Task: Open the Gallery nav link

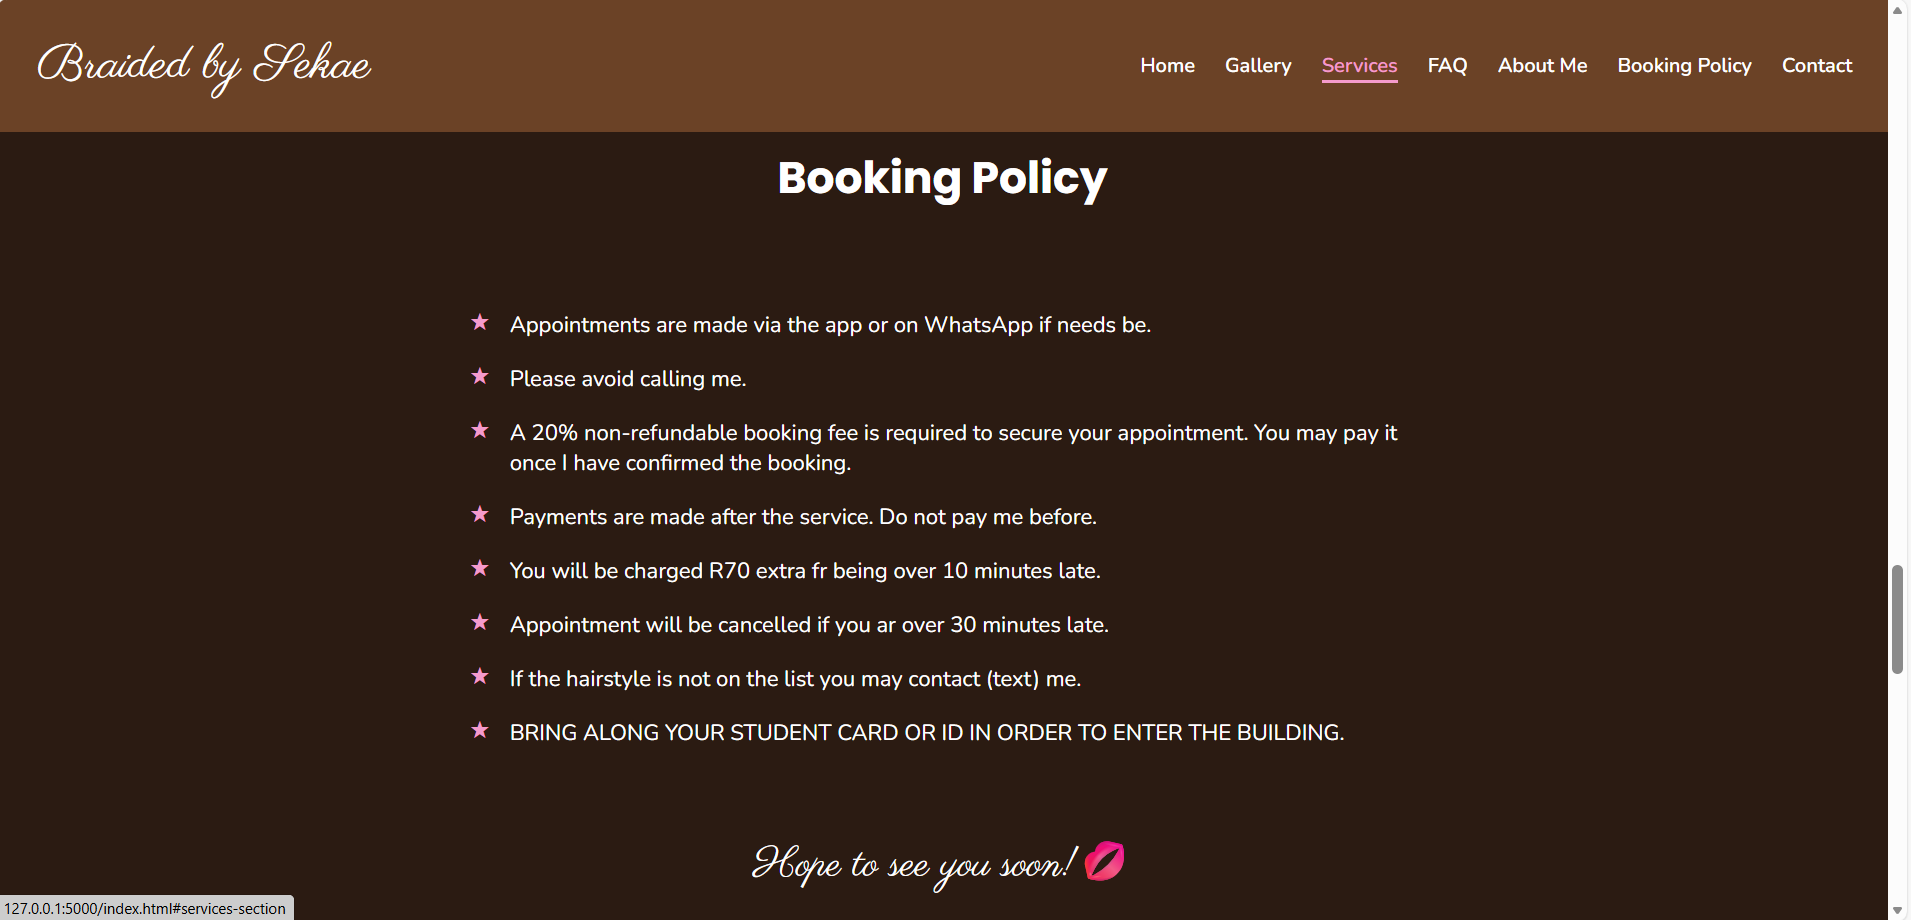Action: coord(1258,66)
